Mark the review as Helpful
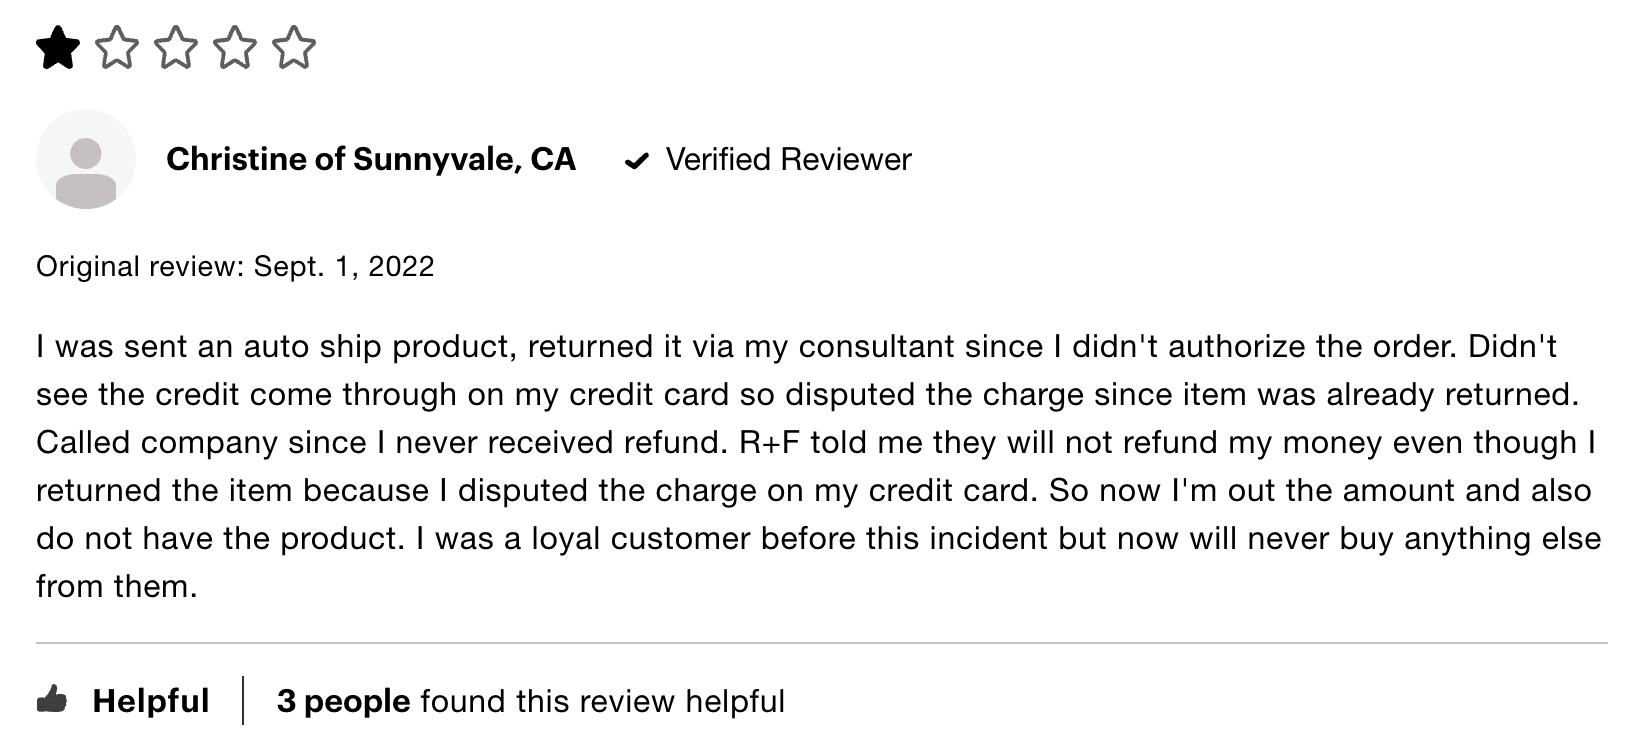1640x754 pixels. [x=123, y=700]
